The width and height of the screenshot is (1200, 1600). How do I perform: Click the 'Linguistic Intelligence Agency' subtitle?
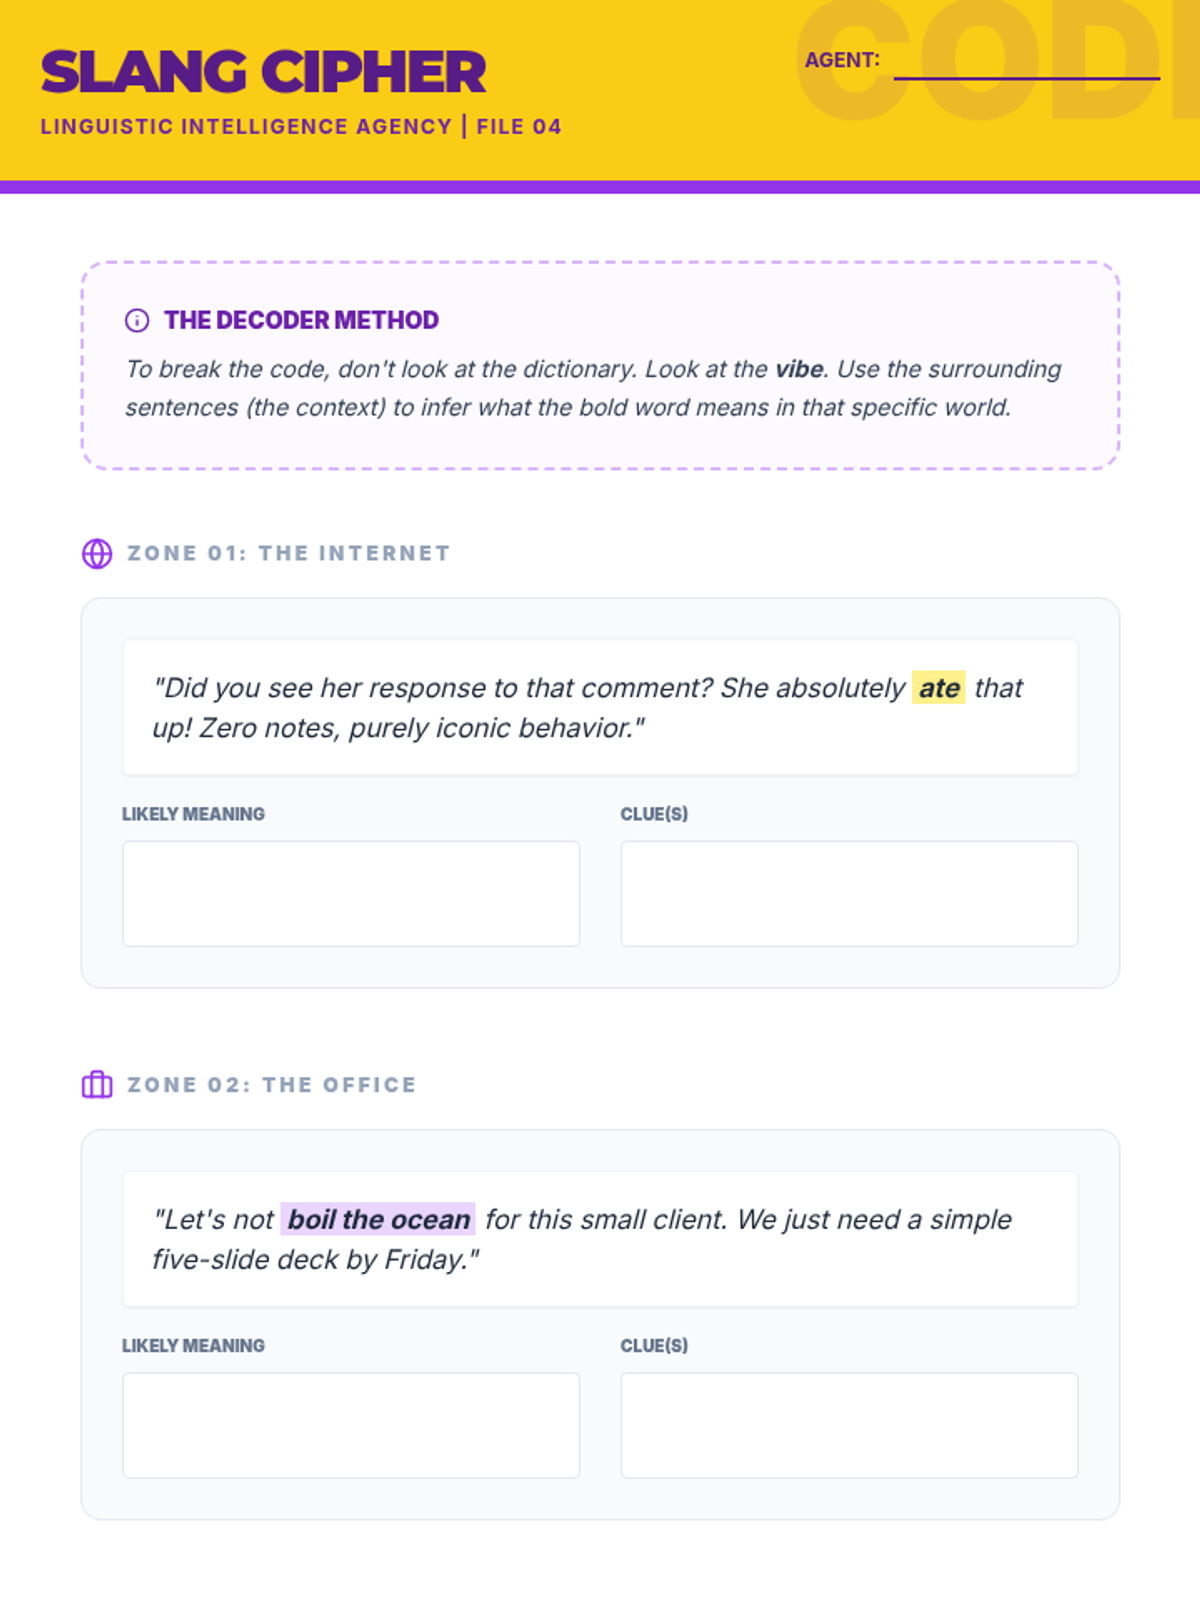pos(246,127)
